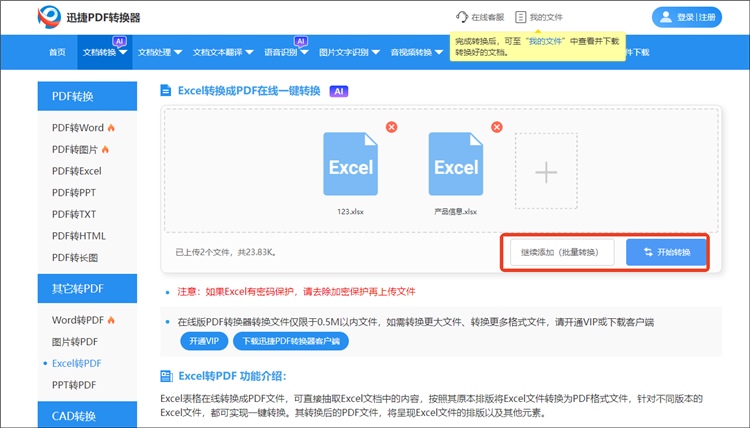Open 我的文件 in the header

(x=539, y=17)
